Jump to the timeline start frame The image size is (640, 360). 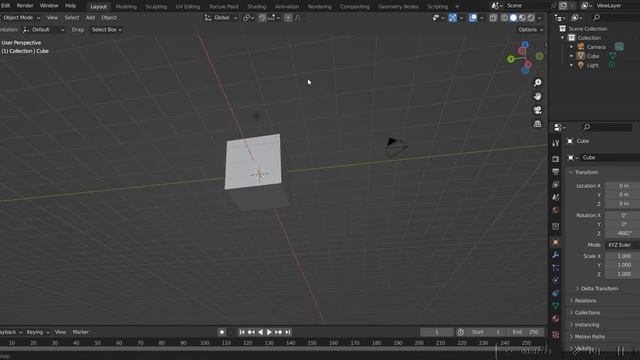coord(242,332)
